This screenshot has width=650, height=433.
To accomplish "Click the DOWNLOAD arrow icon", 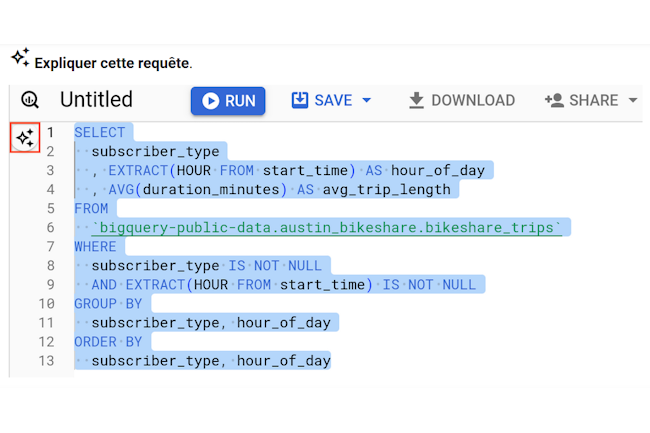I will [x=416, y=101].
